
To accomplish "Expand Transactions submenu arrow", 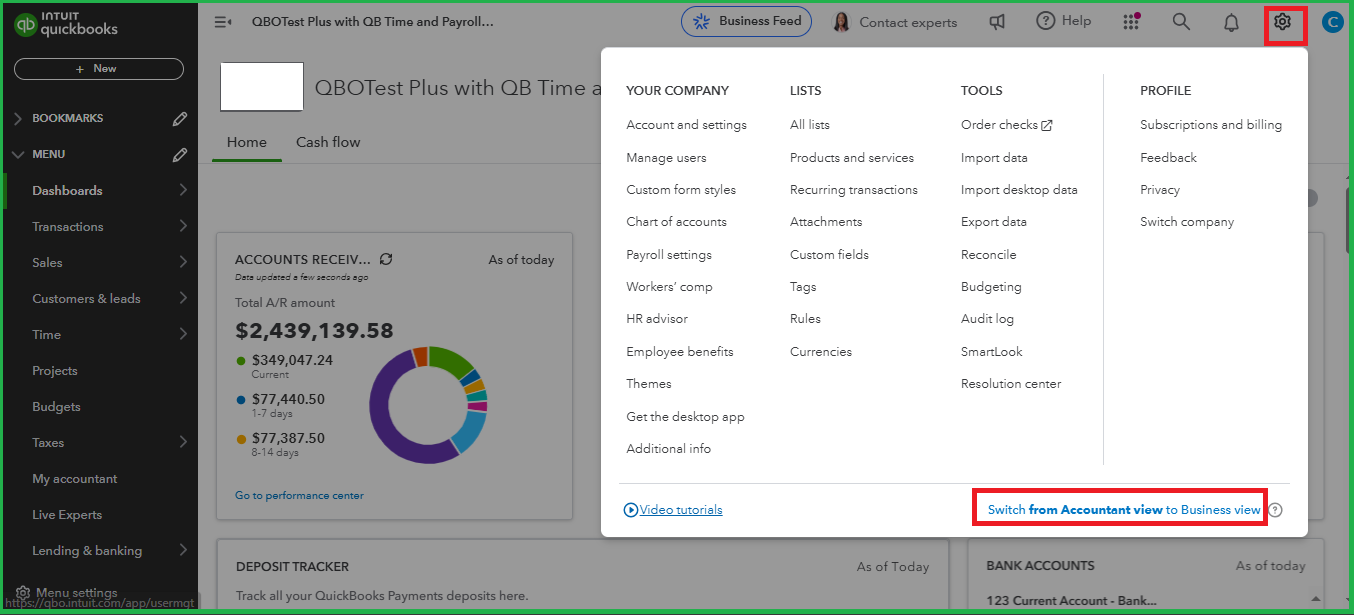I will pos(183,226).
